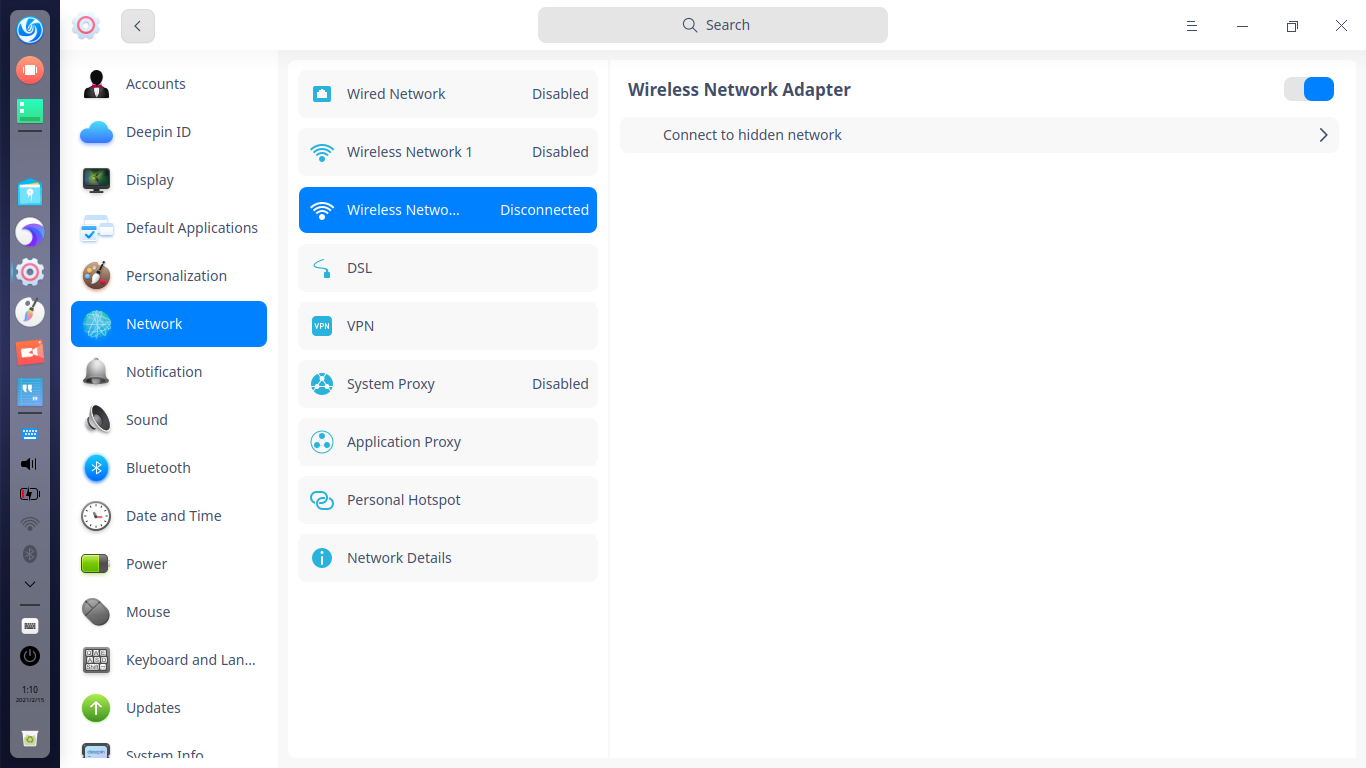The width and height of the screenshot is (1366, 768).
Task: Launch the App Store from the dock
Action: (x=30, y=192)
